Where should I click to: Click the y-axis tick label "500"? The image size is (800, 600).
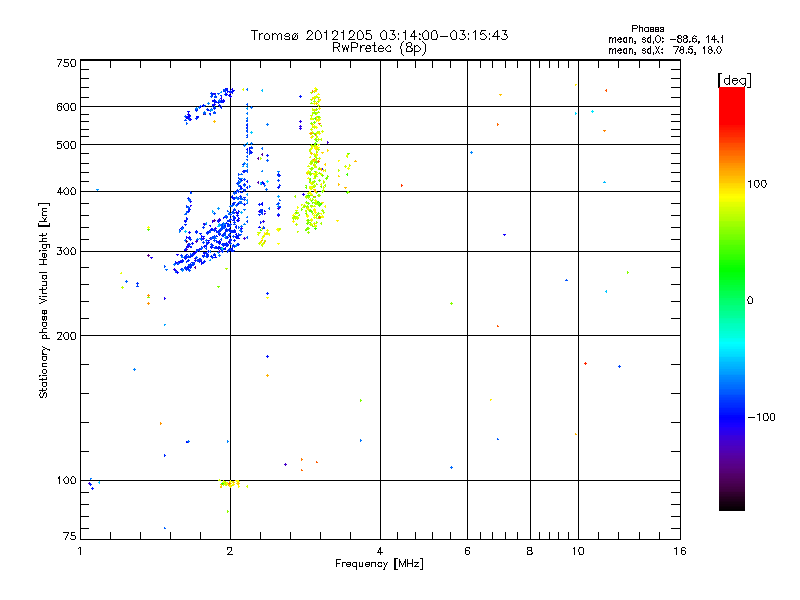pyautogui.click(x=66, y=145)
